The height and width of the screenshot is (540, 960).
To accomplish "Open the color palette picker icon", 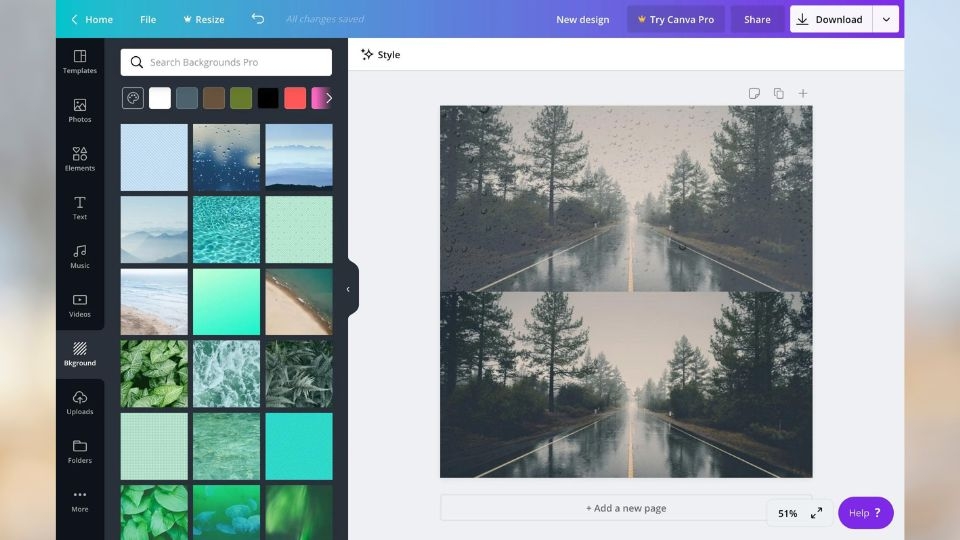I will (x=133, y=98).
